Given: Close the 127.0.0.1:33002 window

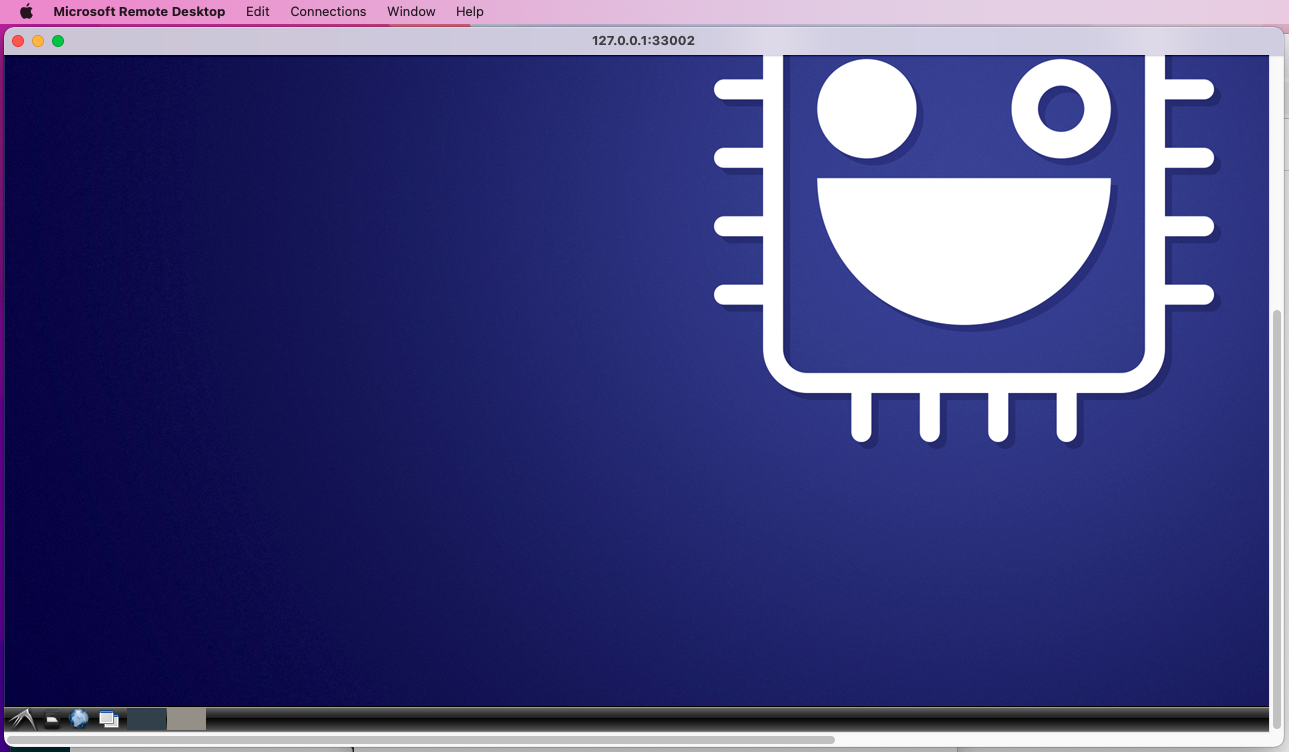Looking at the screenshot, I should tap(18, 41).
